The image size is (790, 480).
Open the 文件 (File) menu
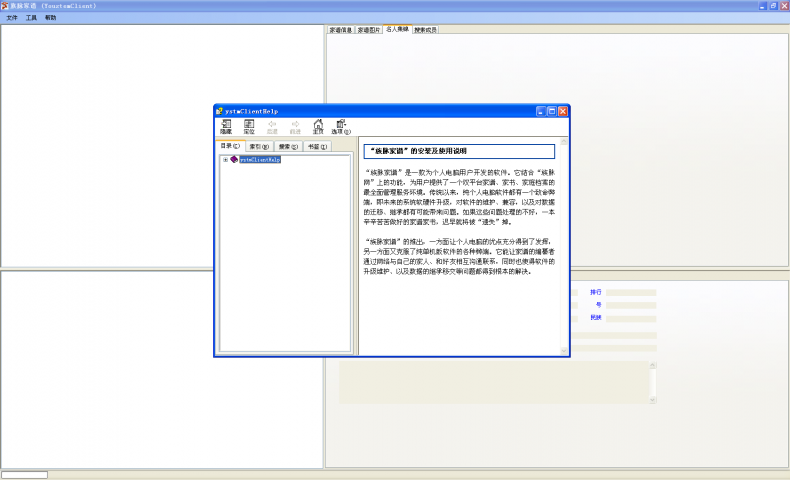pos(12,18)
